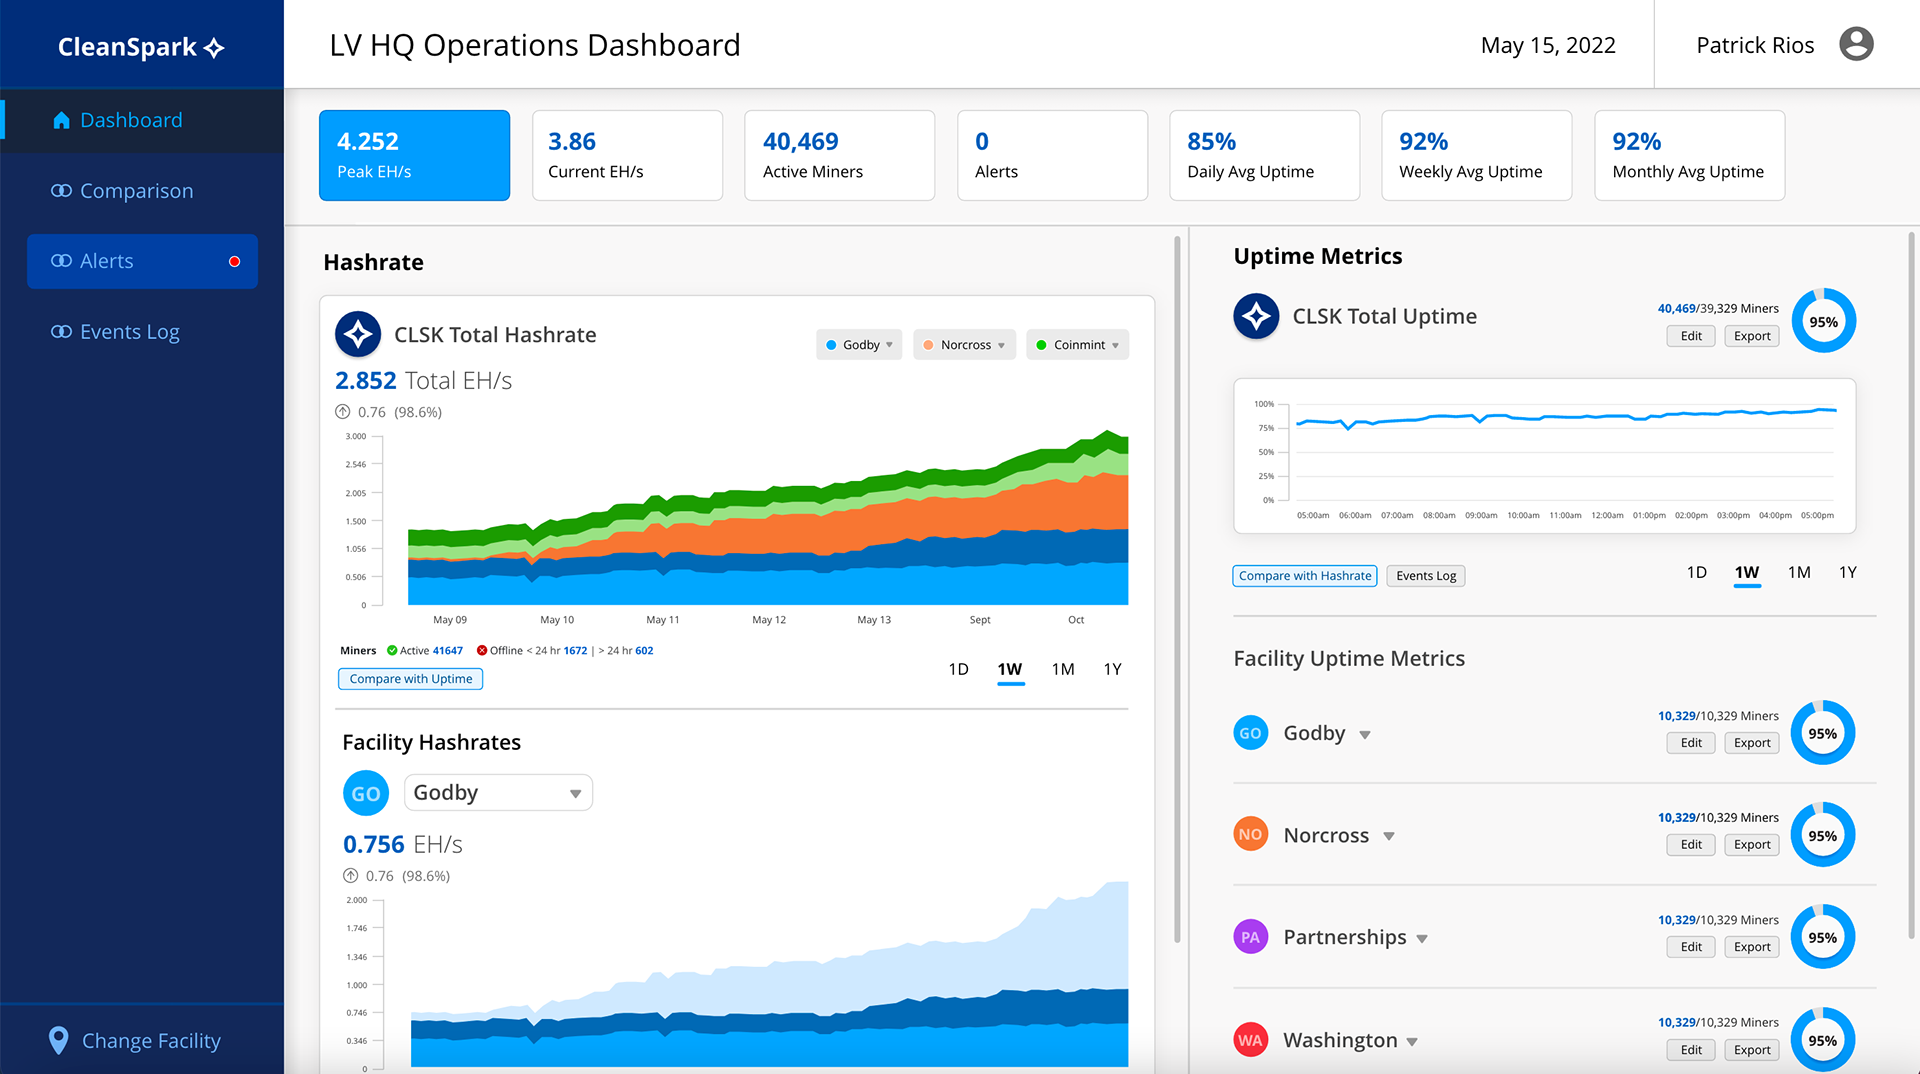Click Export in the Washington uptime row
1920x1074 pixels.
[1752, 1050]
